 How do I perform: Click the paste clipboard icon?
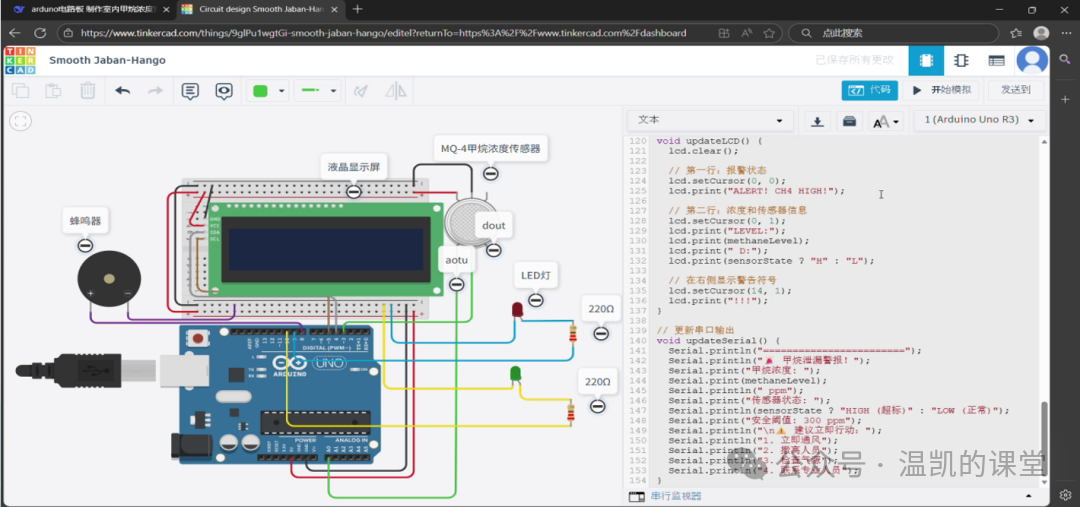54,91
